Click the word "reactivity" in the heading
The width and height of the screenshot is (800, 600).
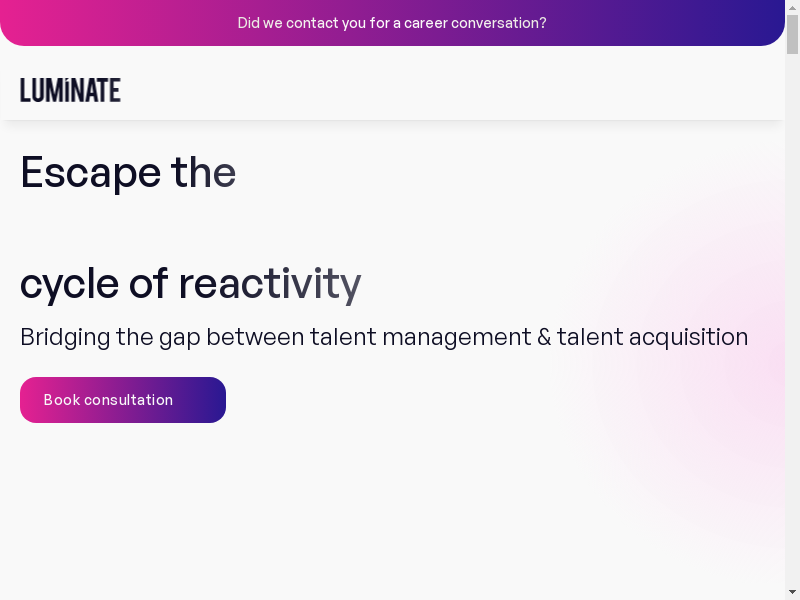270,284
